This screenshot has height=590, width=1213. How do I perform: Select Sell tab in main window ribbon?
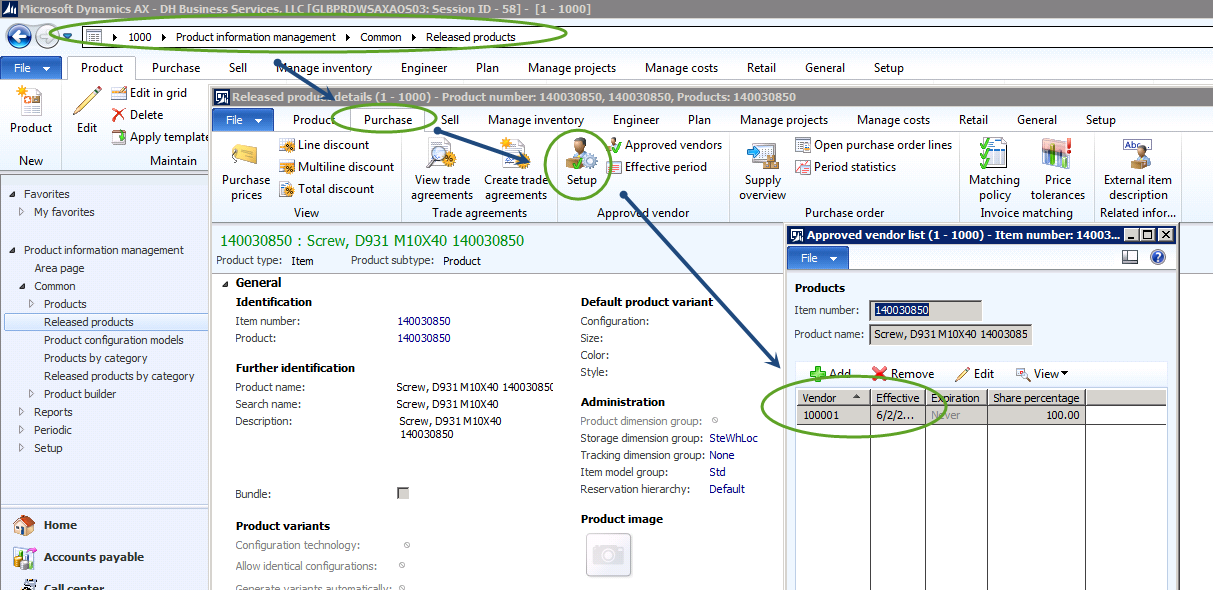pos(238,68)
